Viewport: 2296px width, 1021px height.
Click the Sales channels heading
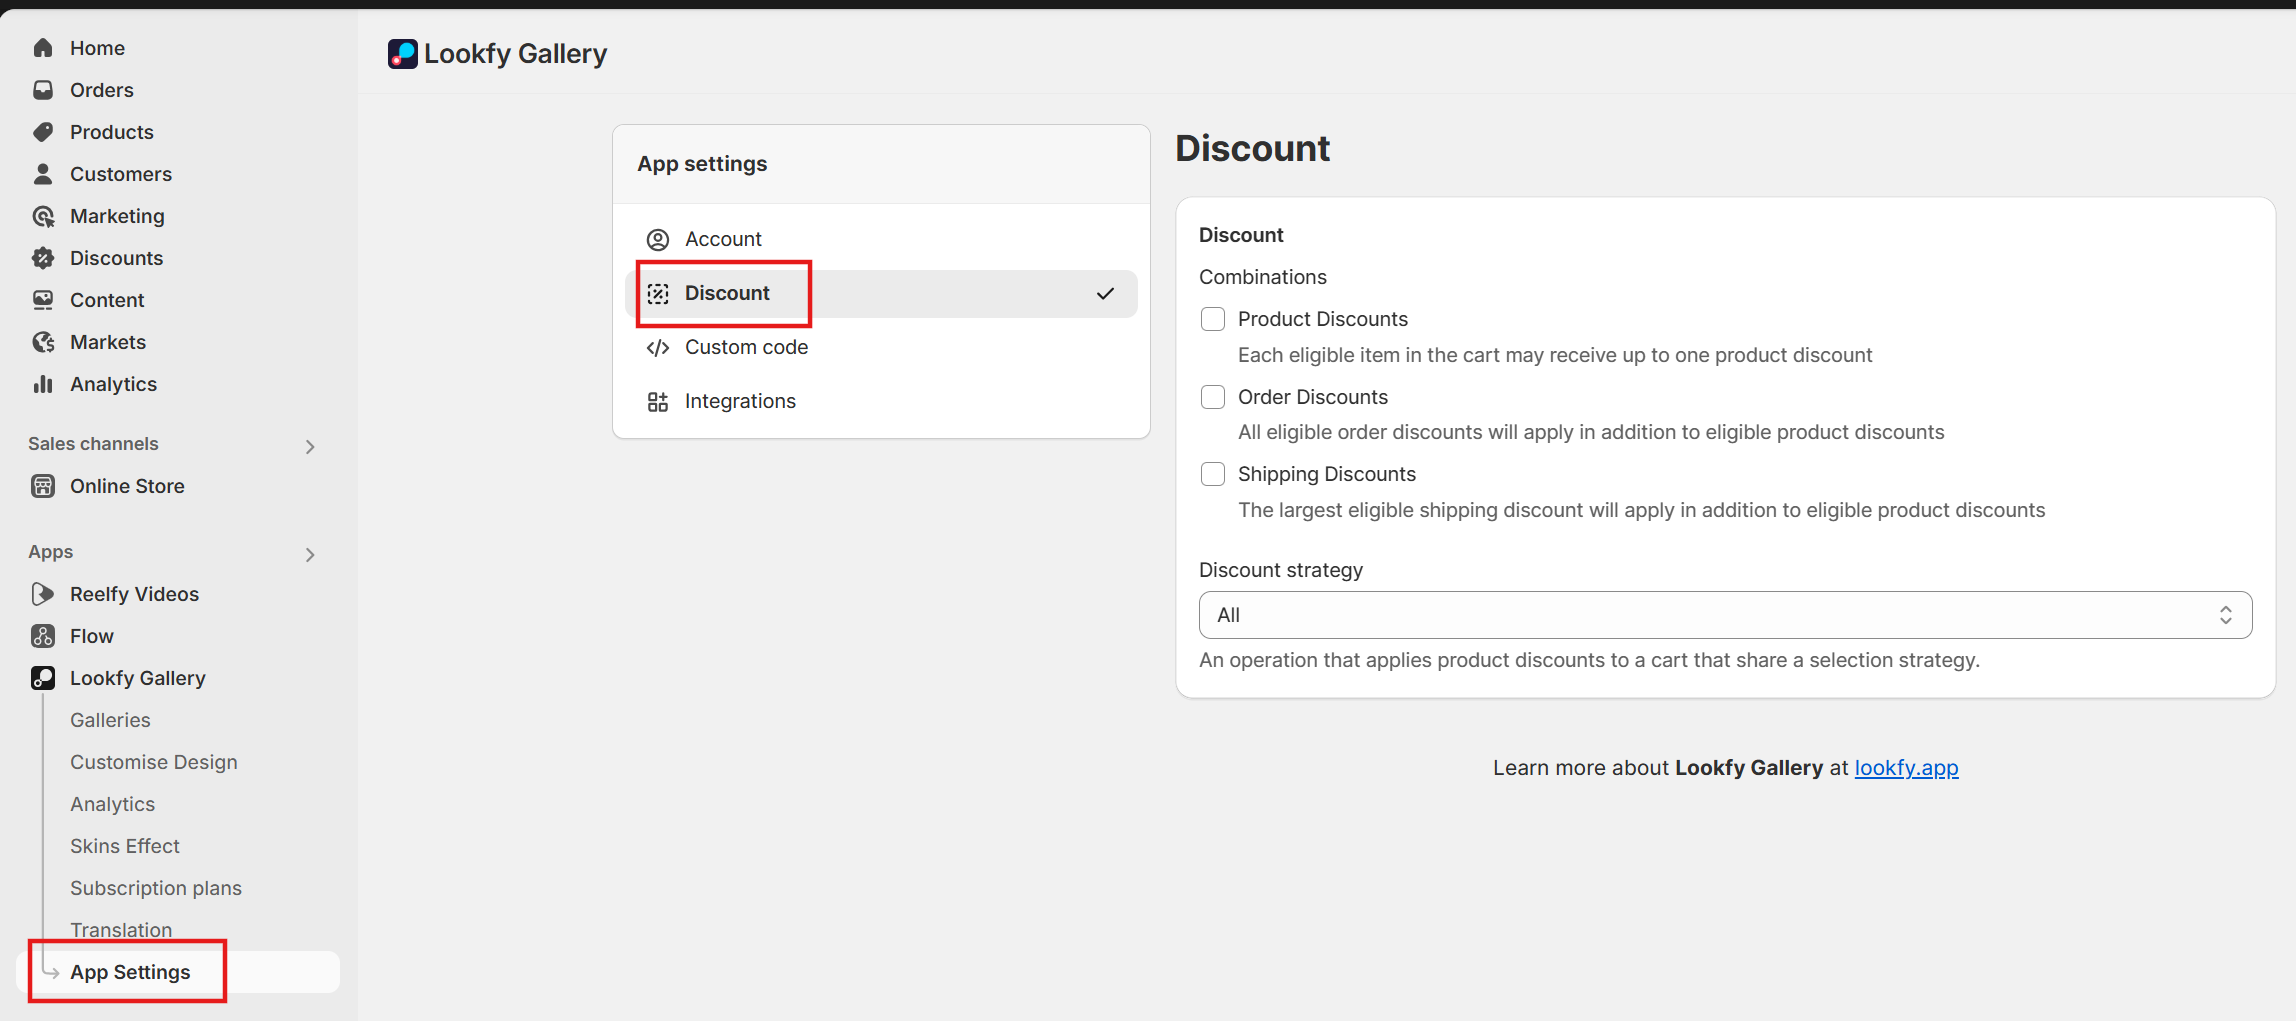click(x=93, y=444)
